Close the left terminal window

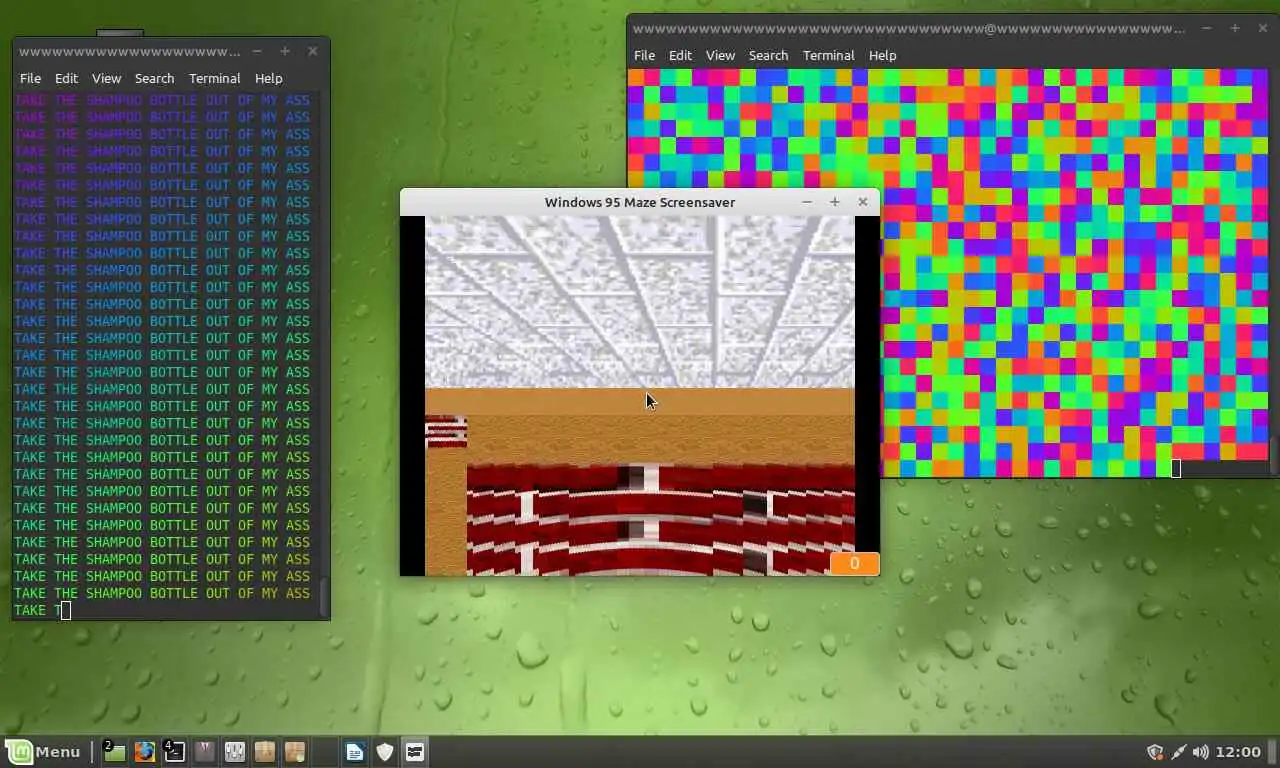(313, 51)
